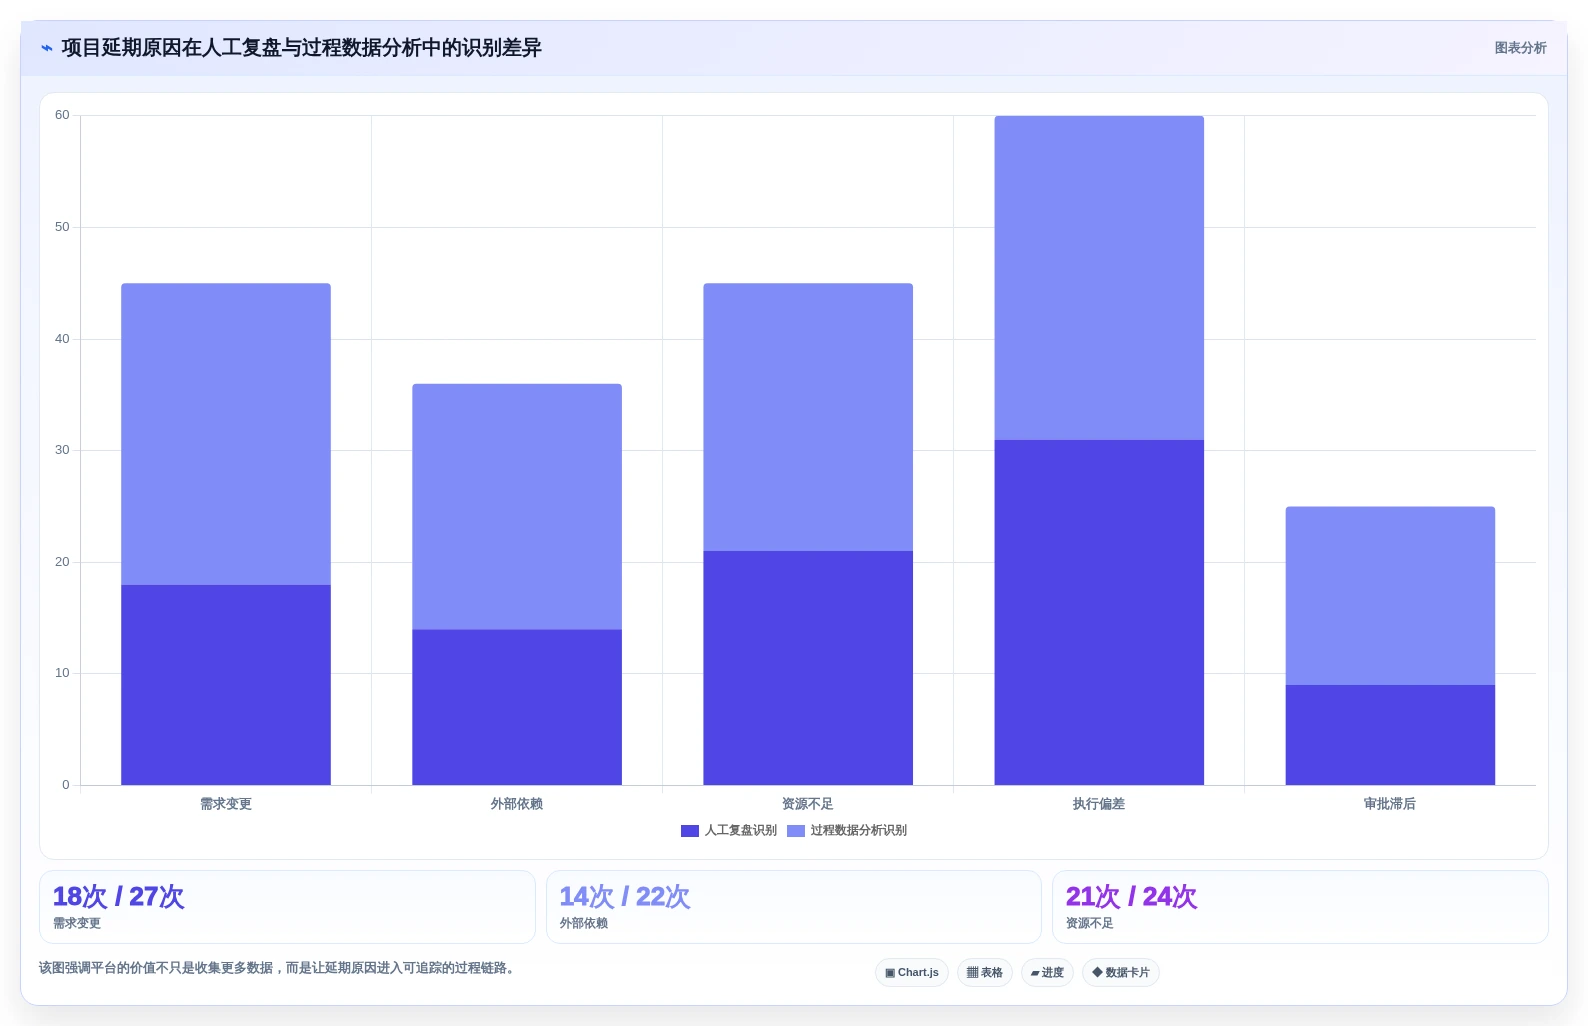1588x1026 pixels.
Task: Click the 10 y-axis tick label
Action: coord(62,673)
